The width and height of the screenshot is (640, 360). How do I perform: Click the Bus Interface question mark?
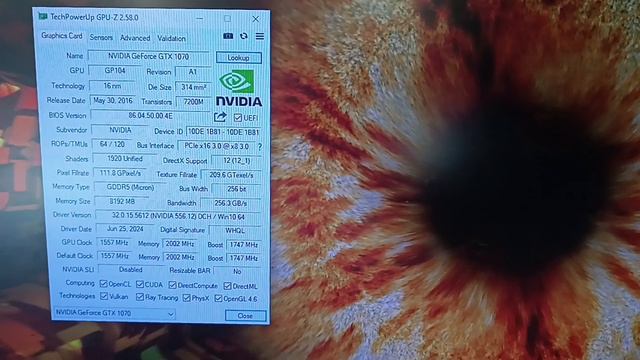(260, 147)
